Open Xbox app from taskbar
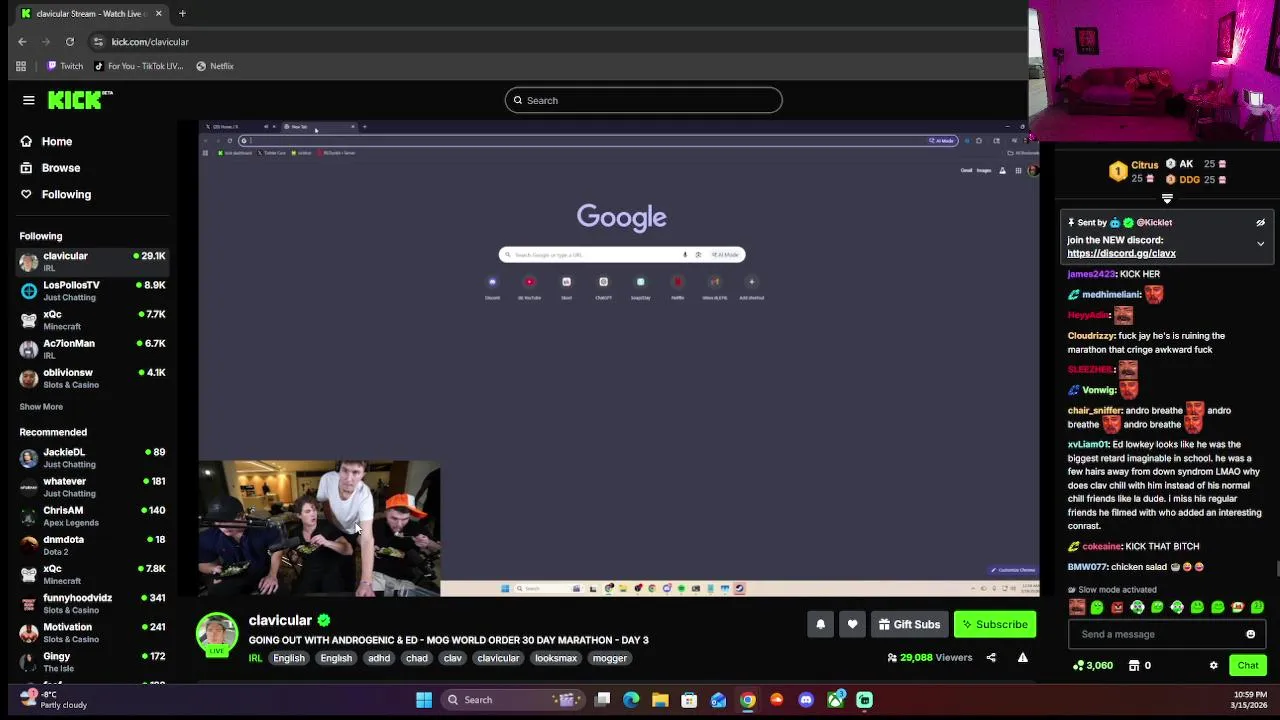Image resolution: width=1280 pixels, height=720 pixels. coord(835,700)
